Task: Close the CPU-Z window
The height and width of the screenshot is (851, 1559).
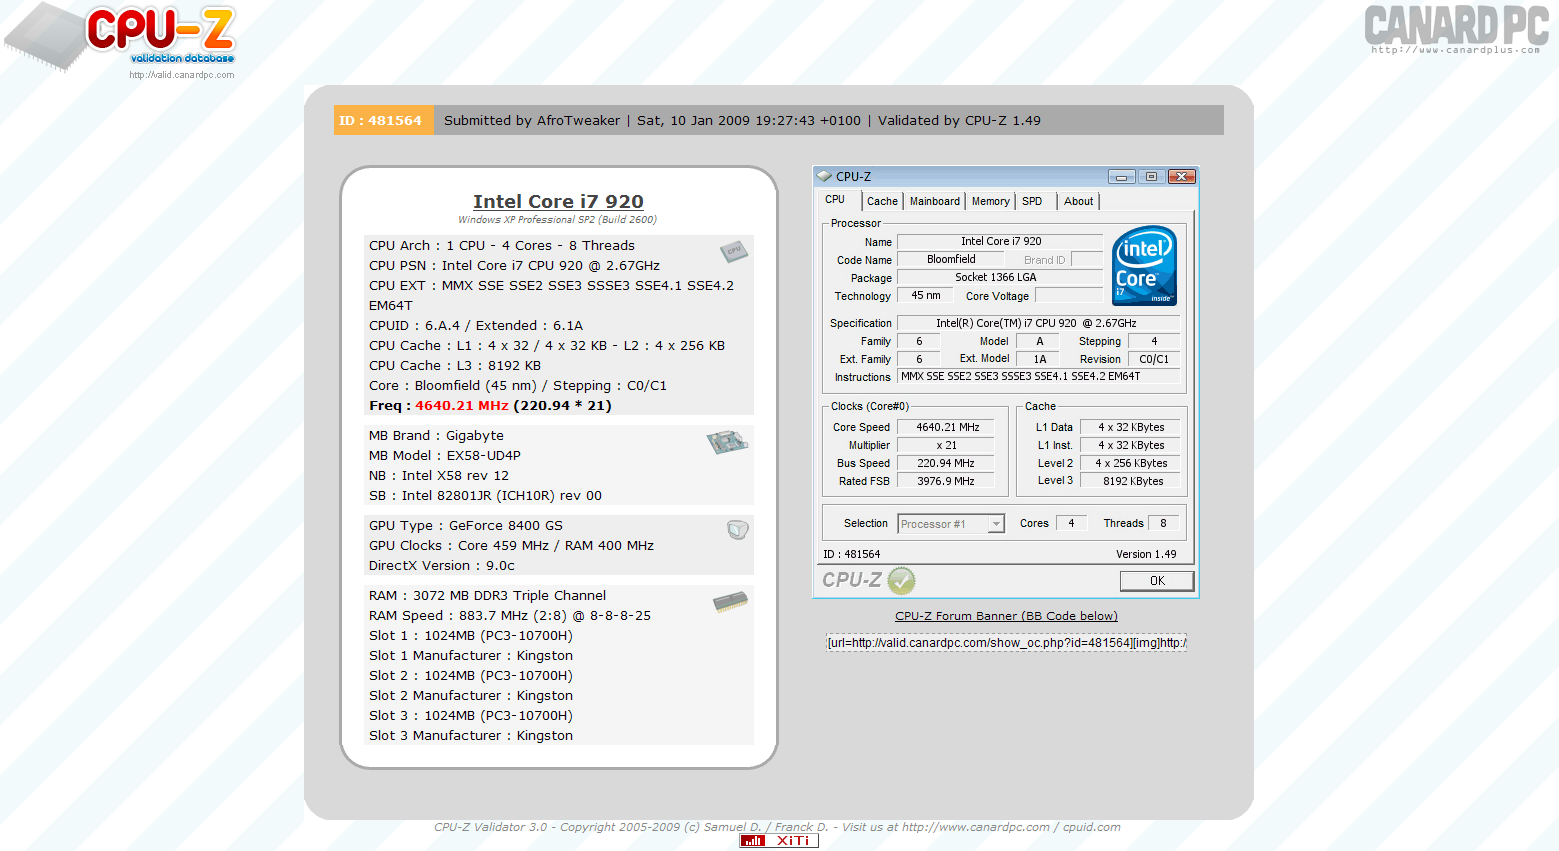Action: point(1182,176)
